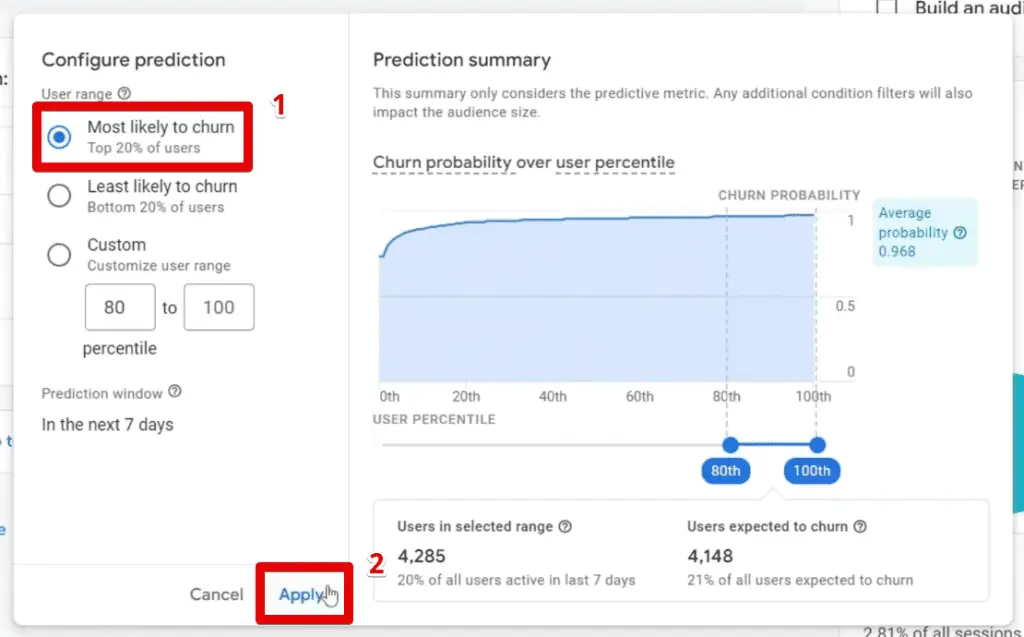Viewport: 1024px width, 637px height.
Task: Apply the configured prediction
Action: 302,594
